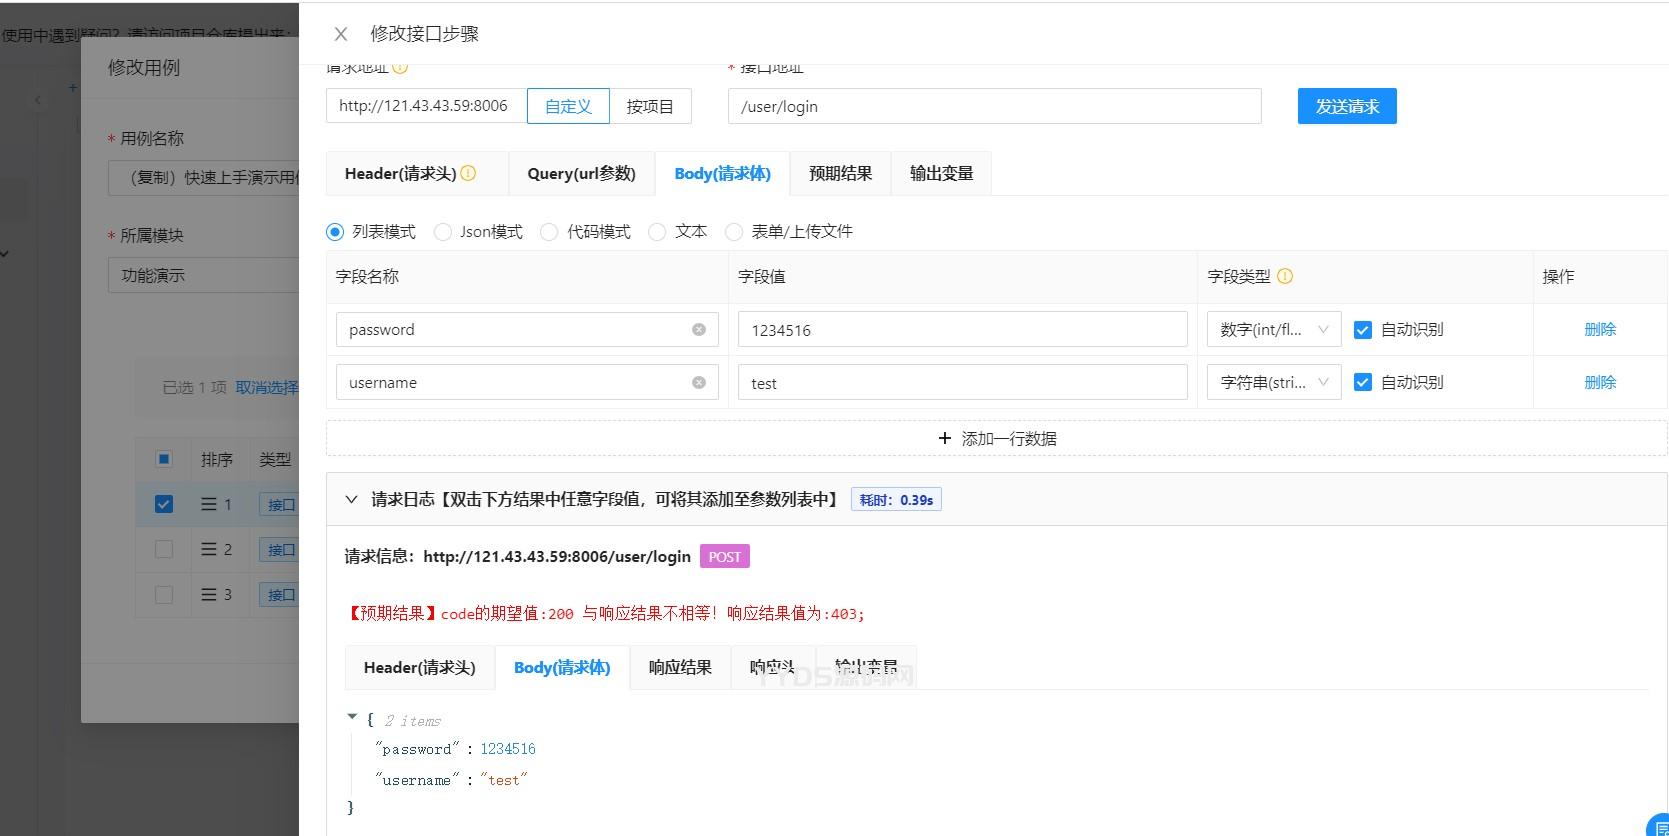Click the plus icon in 添加一行数据 row
Screen dimensions: 1669x836
click(944, 438)
